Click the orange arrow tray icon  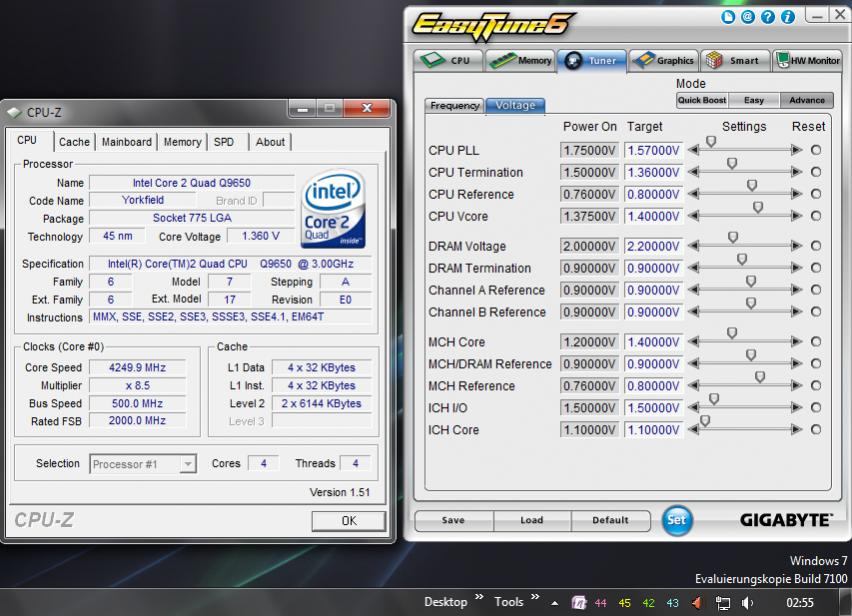pyautogui.click(x=697, y=602)
